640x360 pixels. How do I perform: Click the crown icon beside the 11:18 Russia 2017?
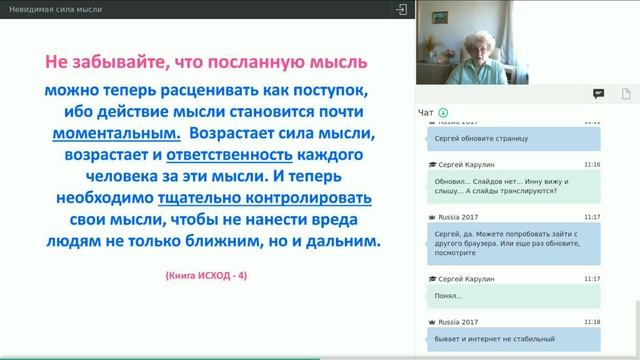(x=432, y=322)
